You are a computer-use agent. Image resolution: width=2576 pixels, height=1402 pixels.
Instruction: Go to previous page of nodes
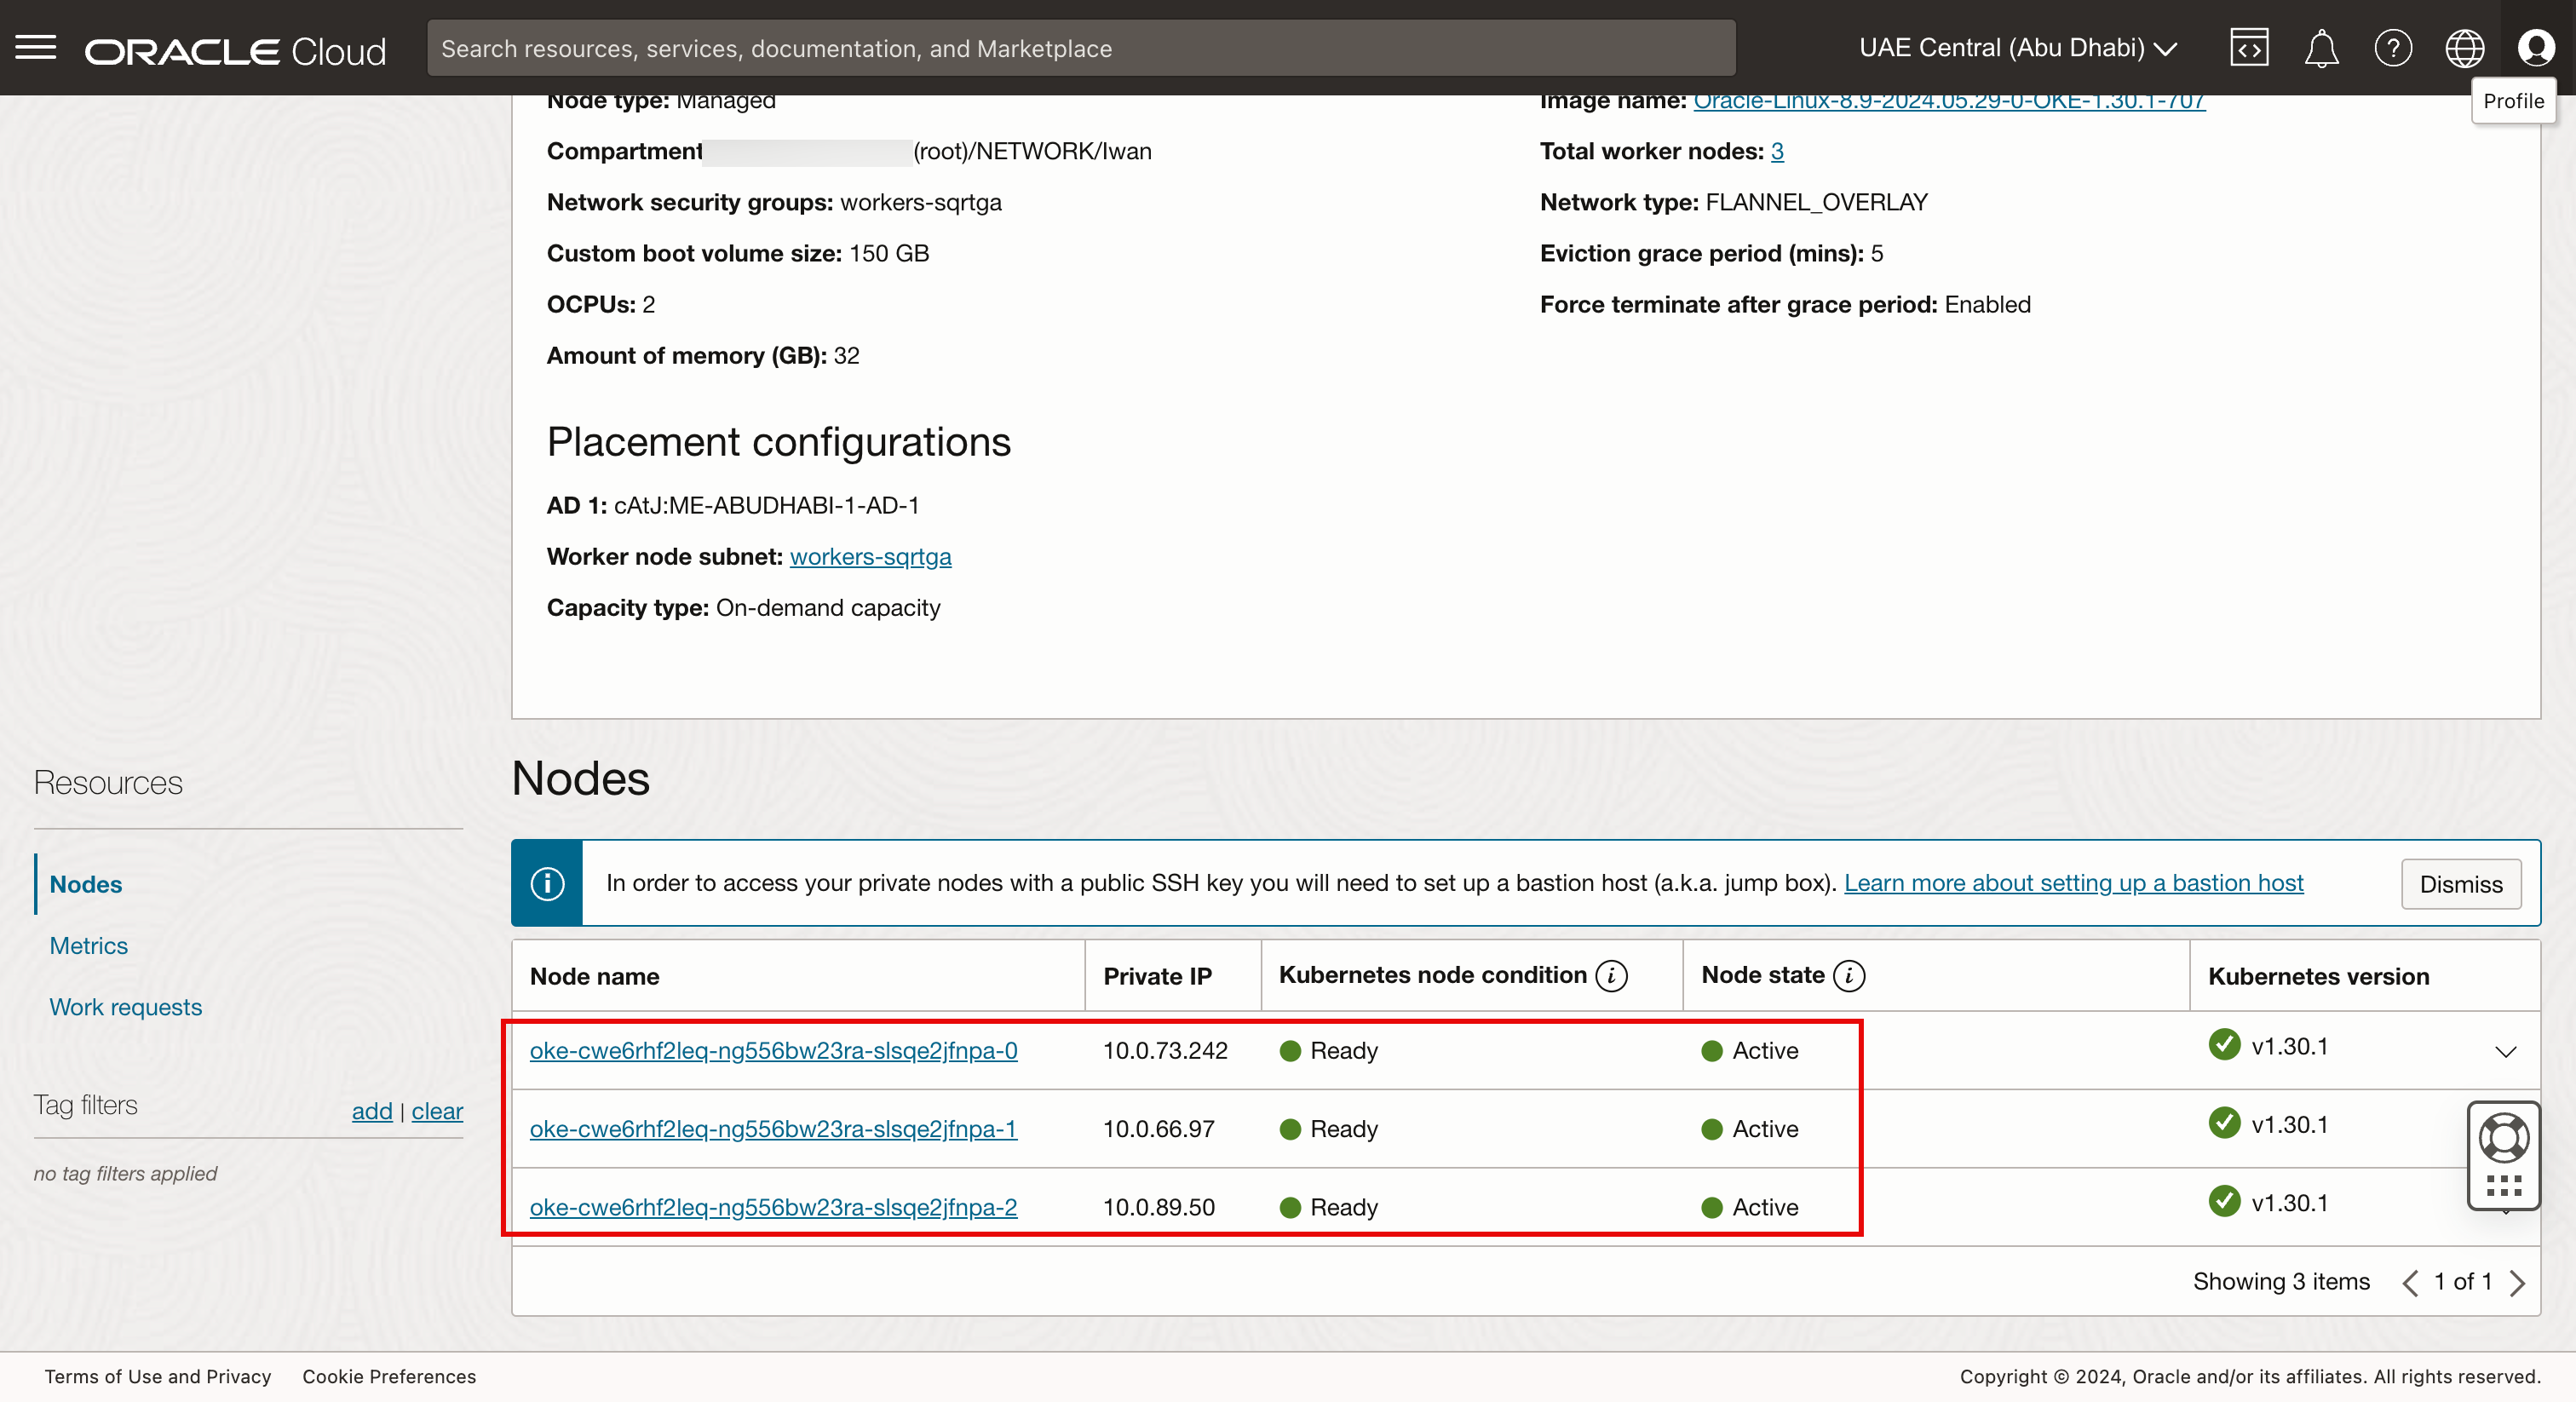coord(2410,1283)
